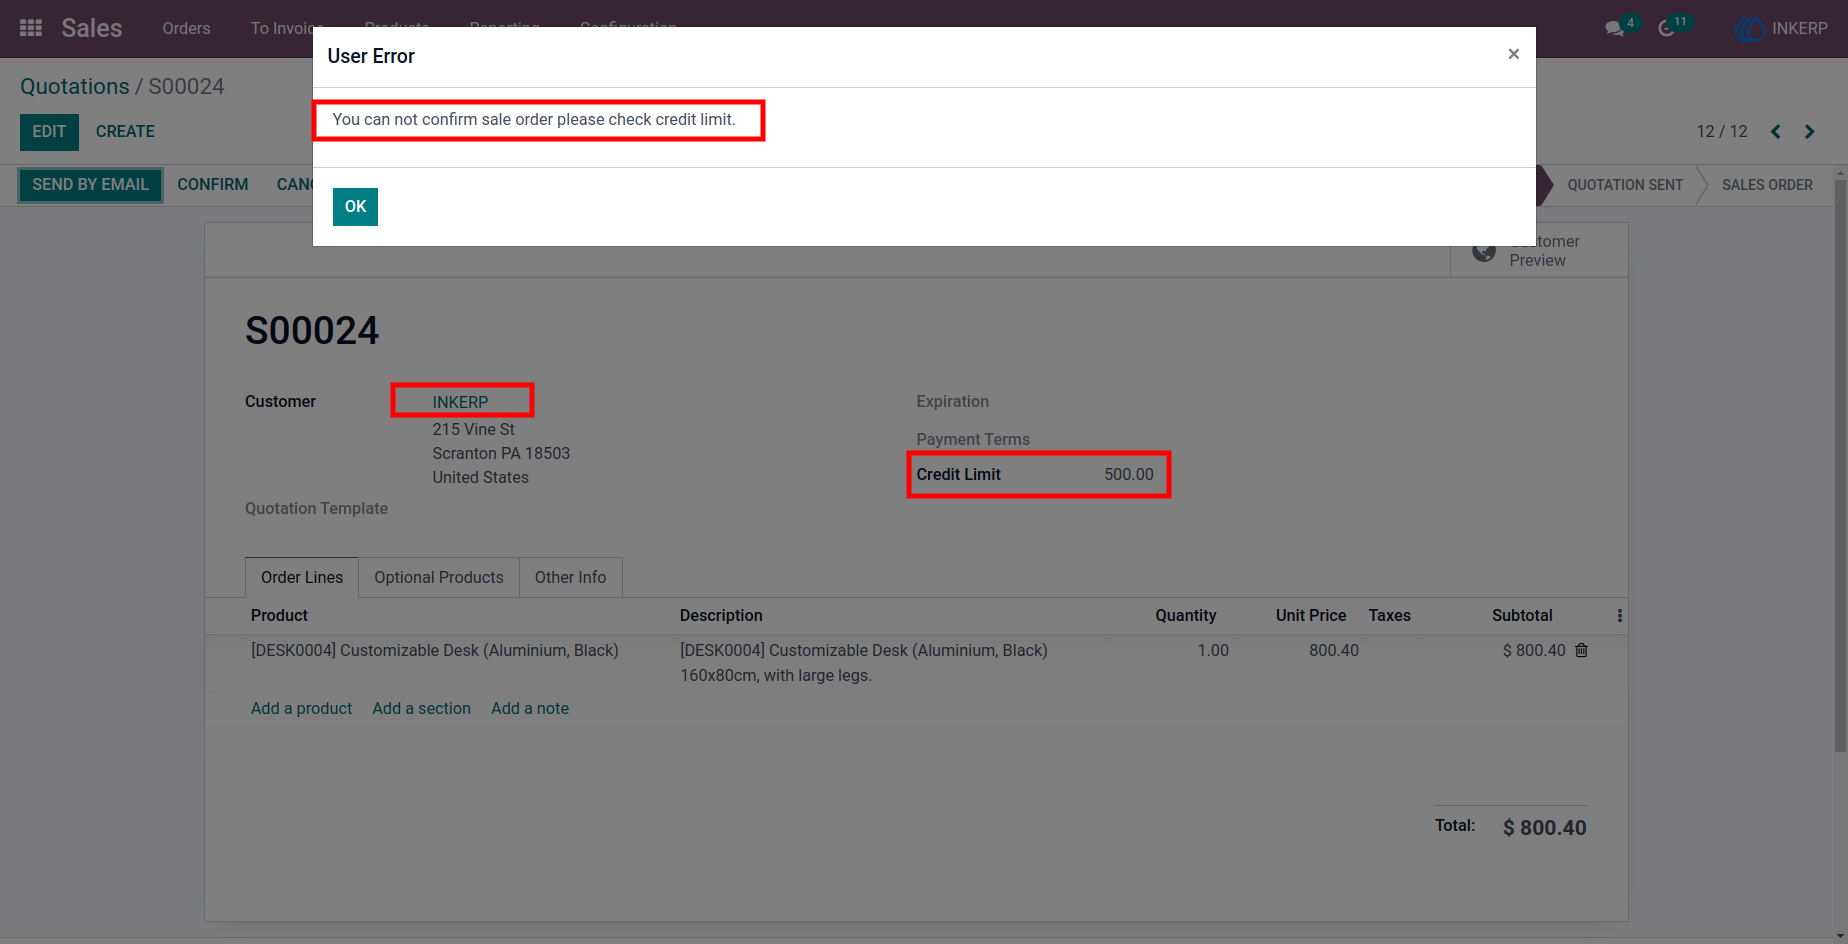Click the product cell Customizable Desk
Screen dimensions: 1848x944
click(435, 651)
